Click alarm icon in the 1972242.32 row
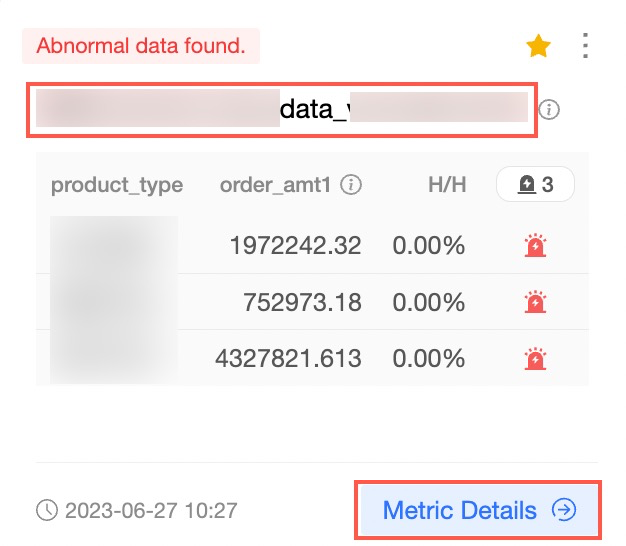626x546 pixels. click(535, 246)
